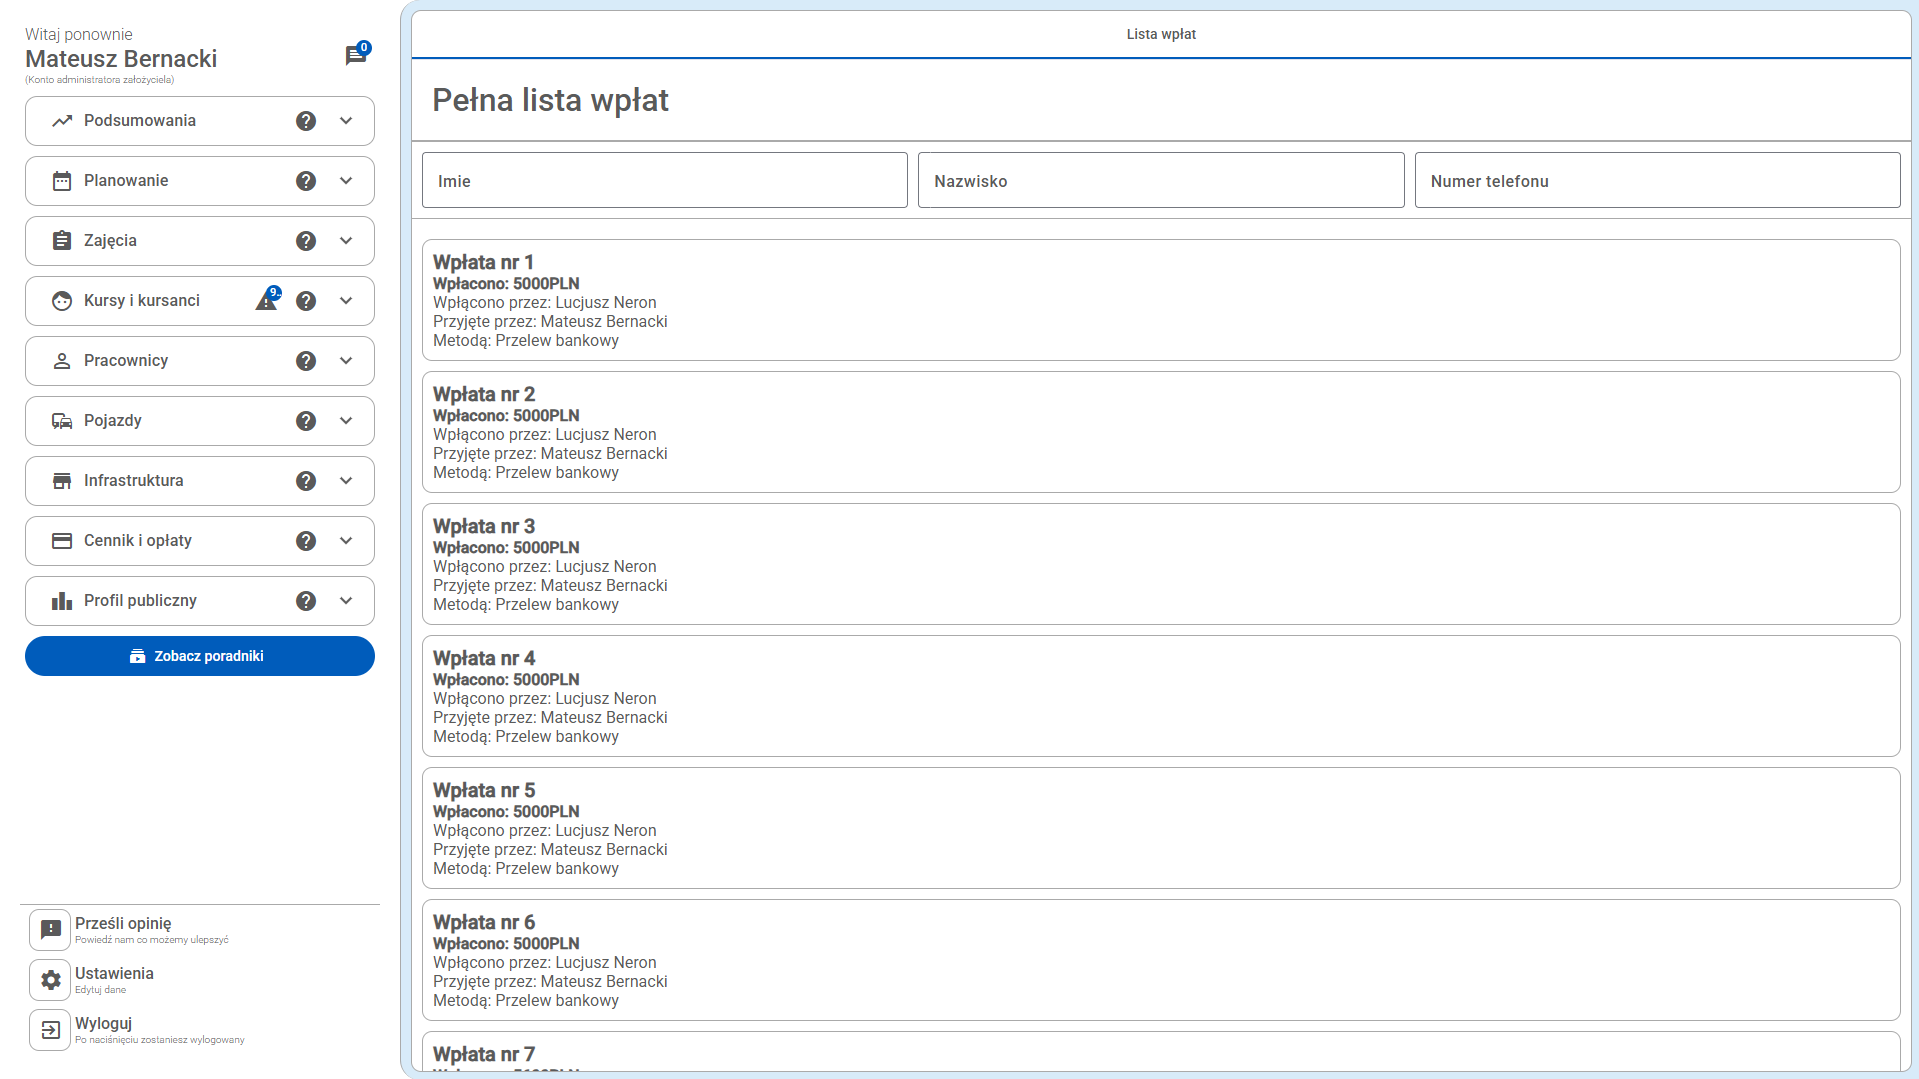
Task: Click the Imie search field
Action: click(664, 181)
